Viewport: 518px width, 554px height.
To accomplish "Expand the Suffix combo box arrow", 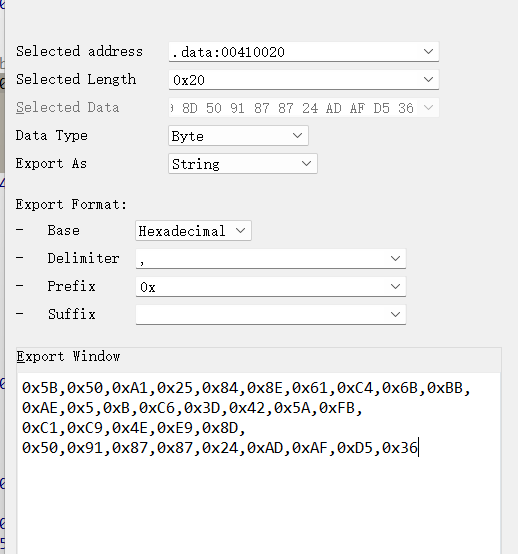I will pyautogui.click(x=395, y=314).
